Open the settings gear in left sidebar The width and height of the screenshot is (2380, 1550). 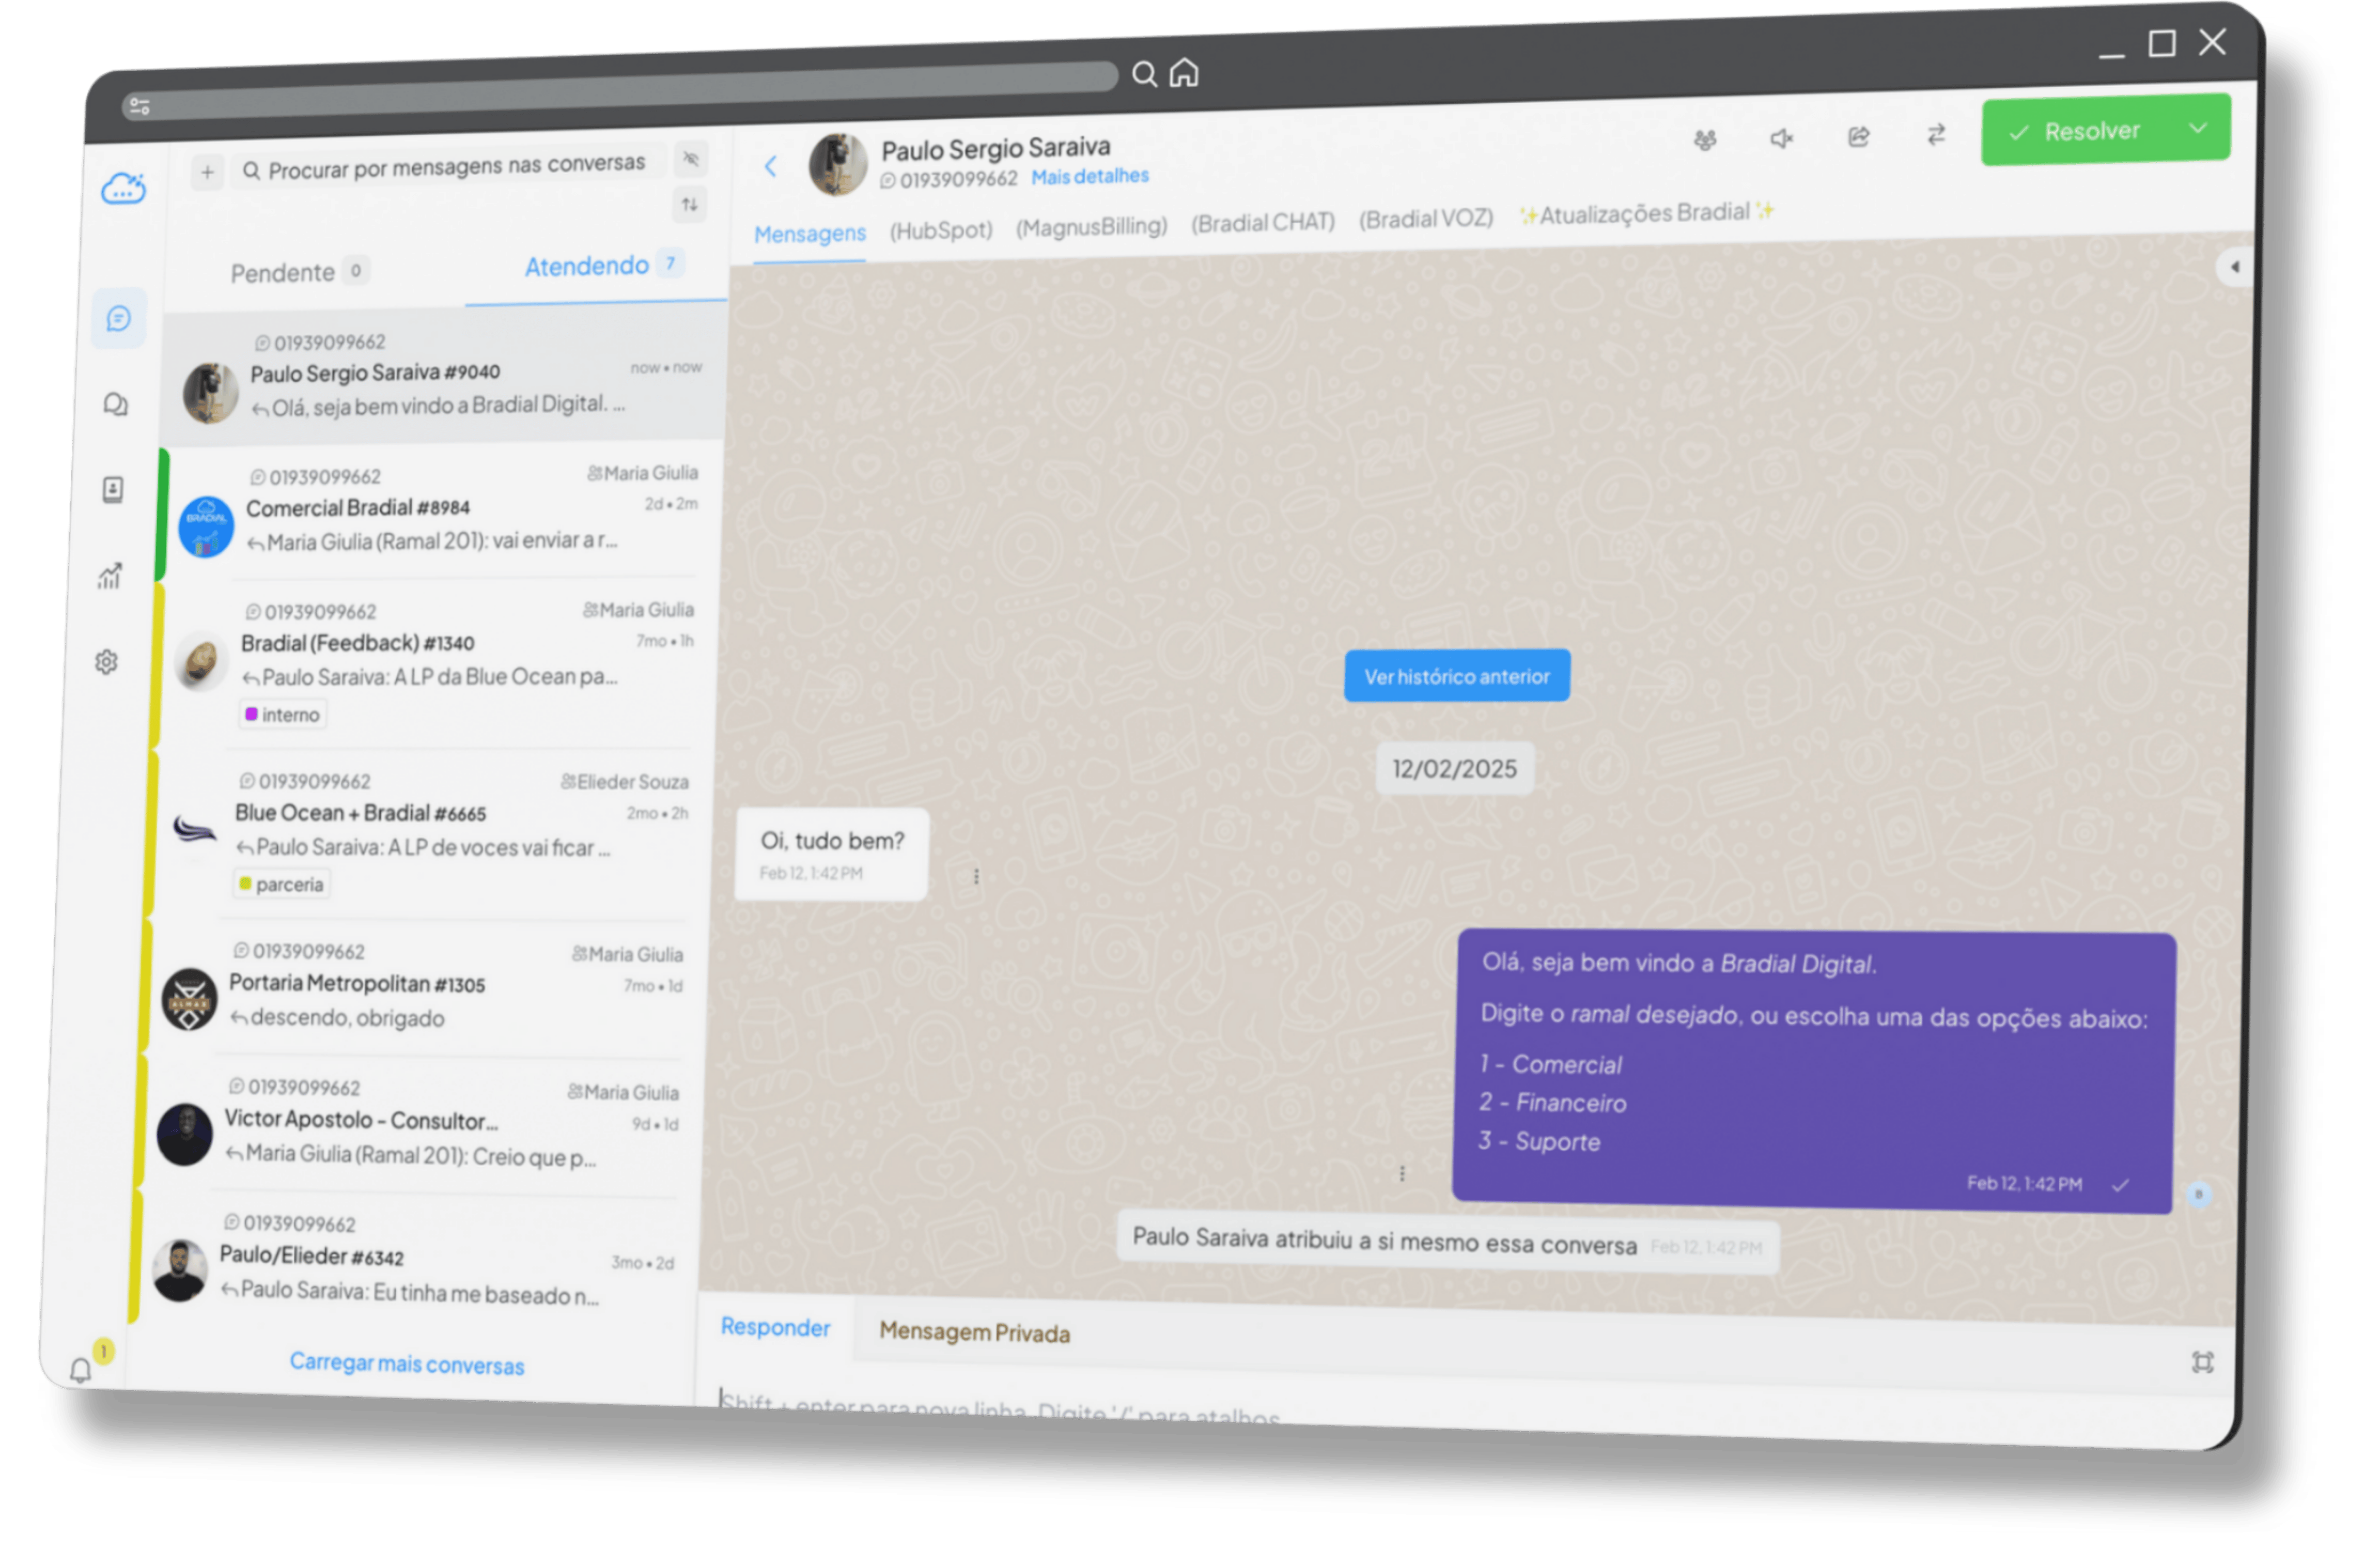point(107,662)
